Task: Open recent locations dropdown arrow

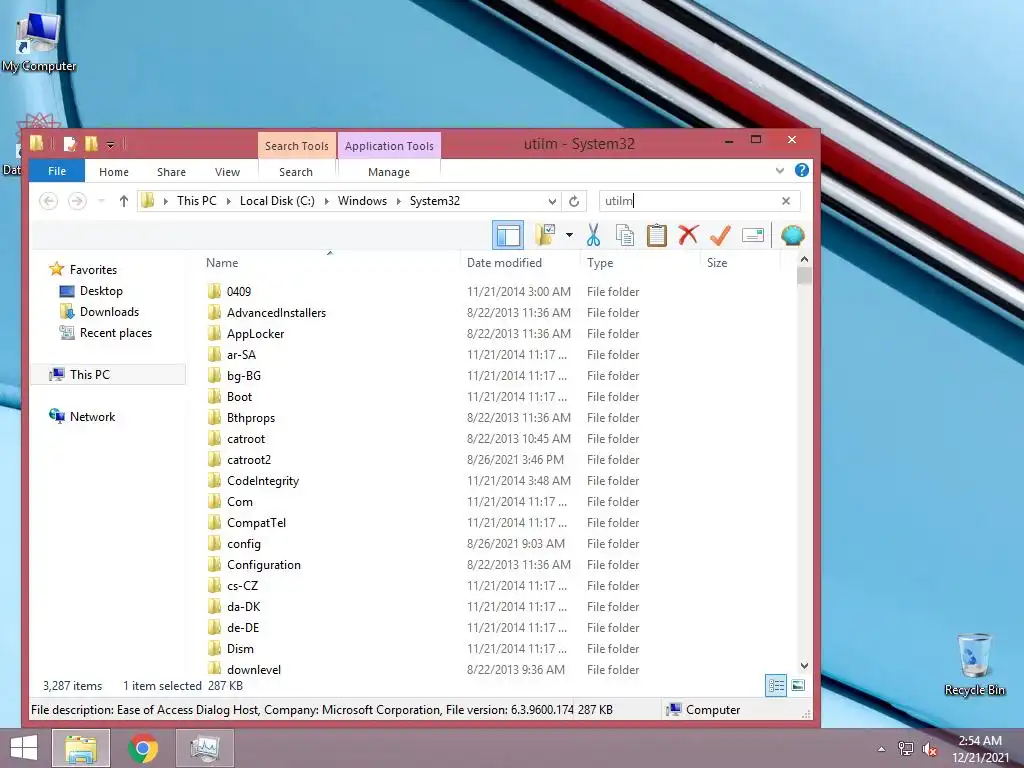Action: [101, 201]
